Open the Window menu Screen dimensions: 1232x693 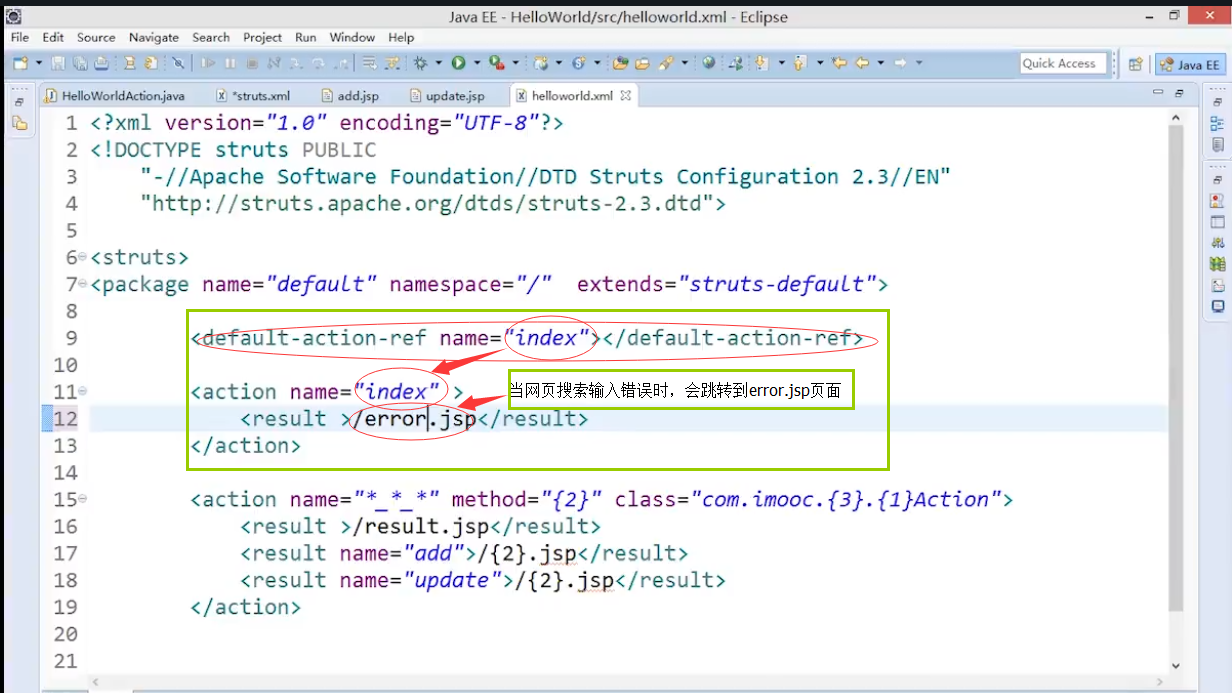353,37
